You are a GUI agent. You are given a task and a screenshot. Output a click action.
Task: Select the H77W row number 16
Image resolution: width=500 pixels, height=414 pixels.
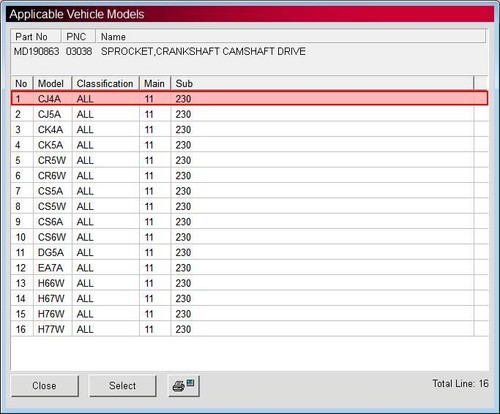pyautogui.click(x=249, y=329)
